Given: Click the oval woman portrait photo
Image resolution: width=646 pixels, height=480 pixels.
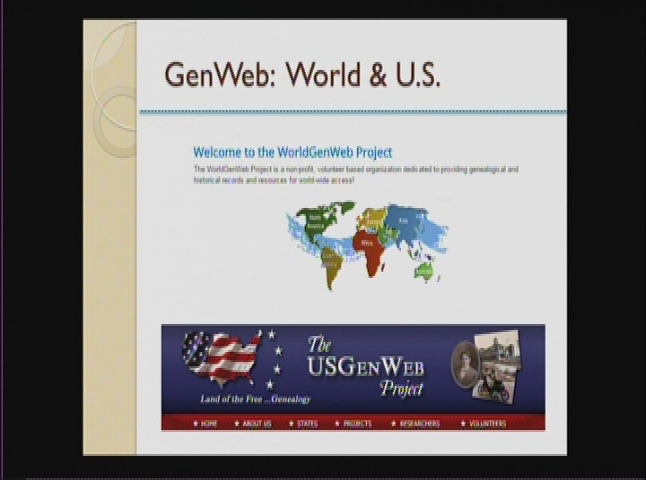Looking at the screenshot, I should point(465,365).
